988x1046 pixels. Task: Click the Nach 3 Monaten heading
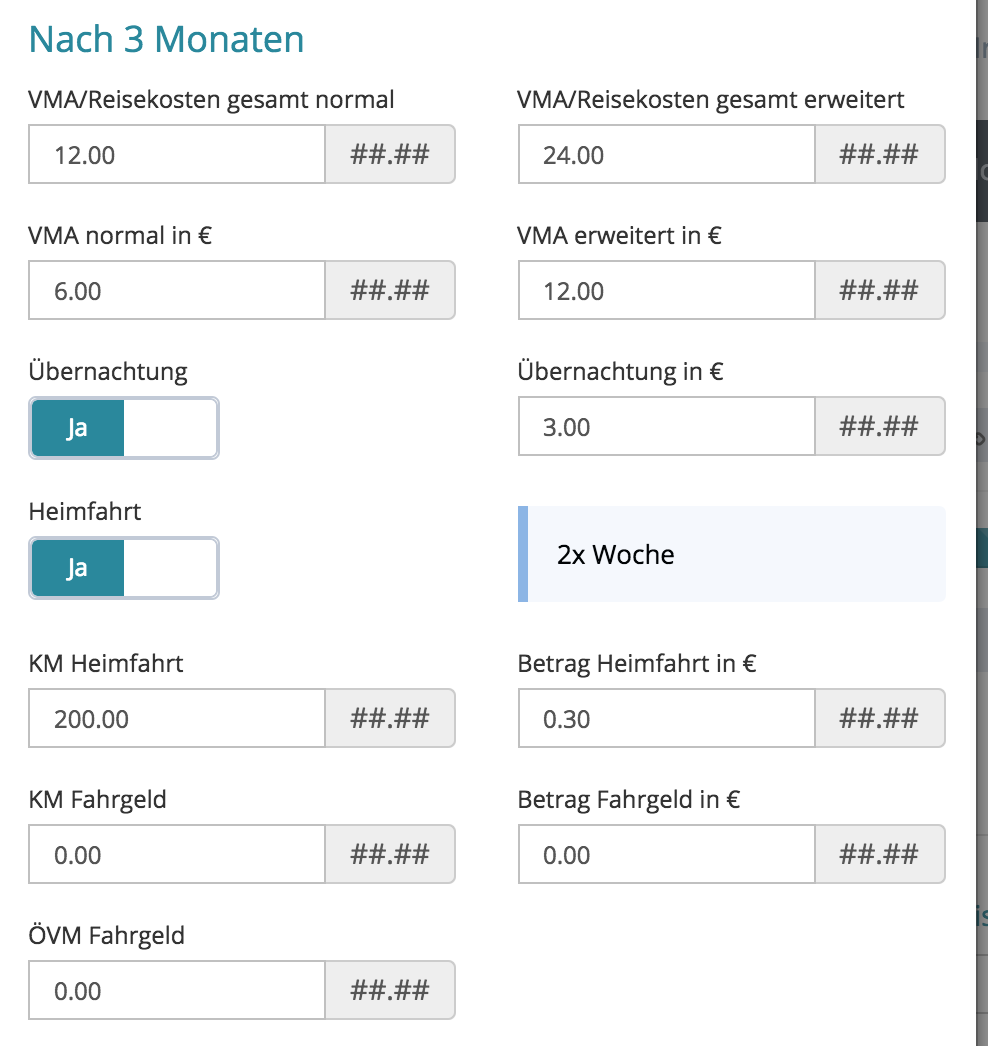point(167,40)
